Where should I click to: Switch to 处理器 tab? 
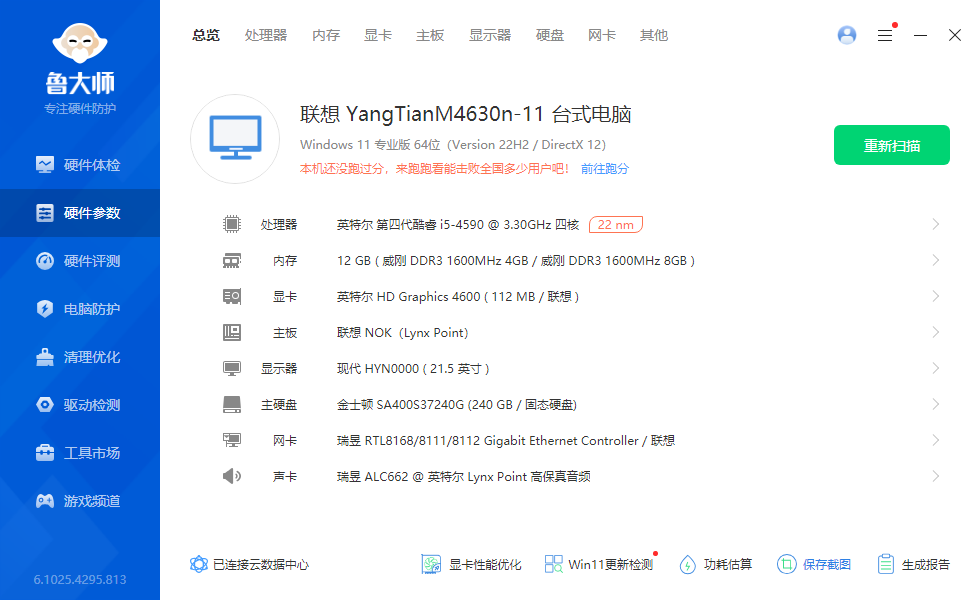click(266, 36)
